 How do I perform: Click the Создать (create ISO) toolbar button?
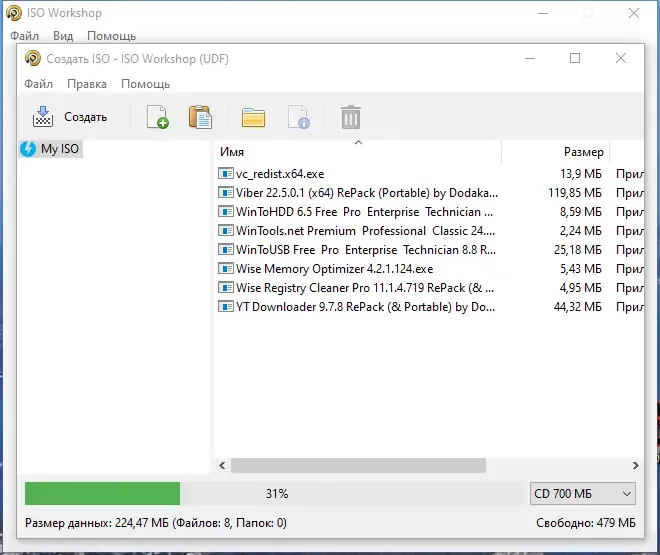[x=70, y=117]
